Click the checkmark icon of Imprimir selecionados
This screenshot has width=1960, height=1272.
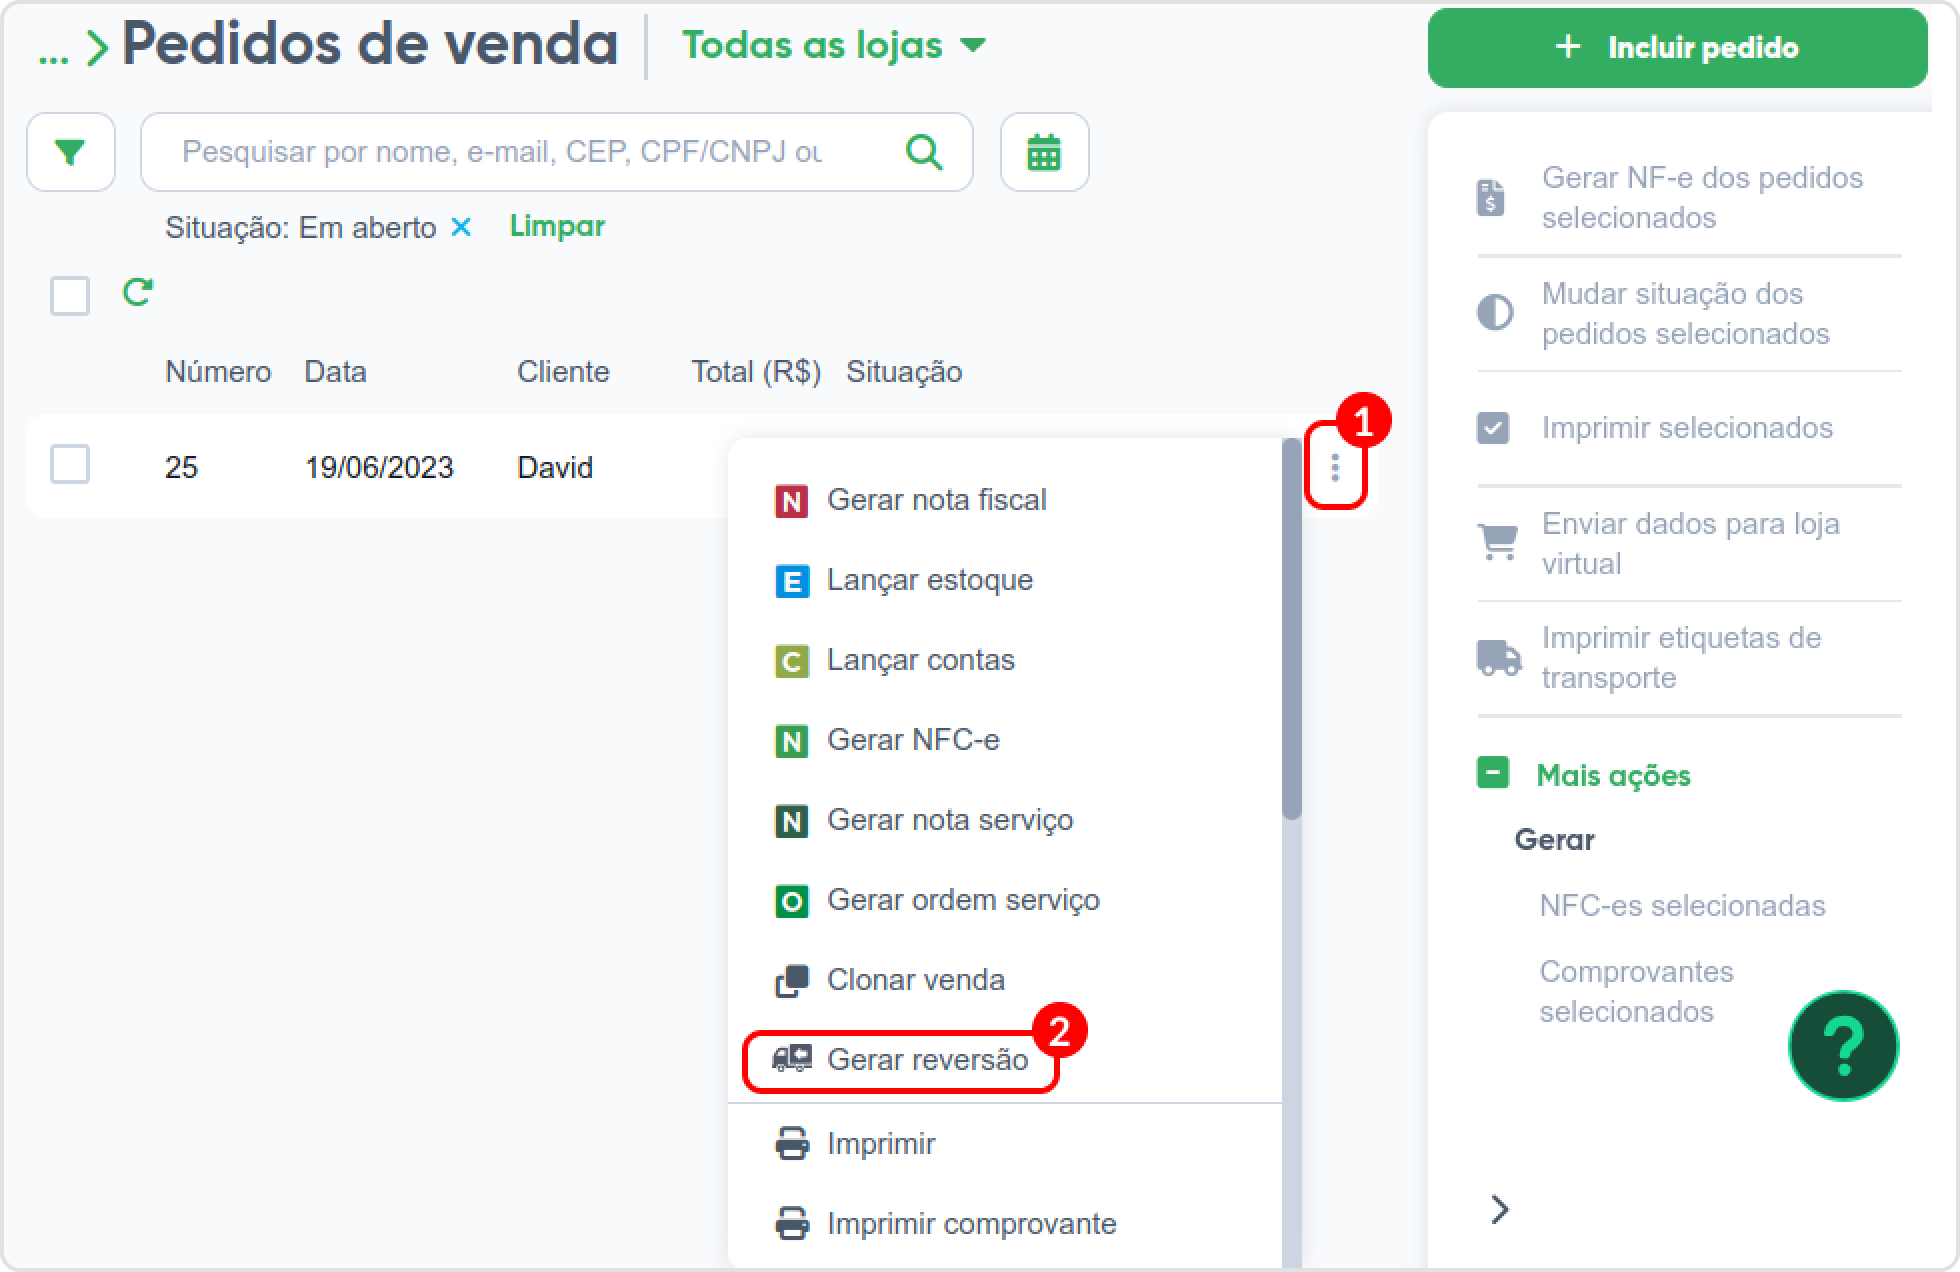point(1493,428)
